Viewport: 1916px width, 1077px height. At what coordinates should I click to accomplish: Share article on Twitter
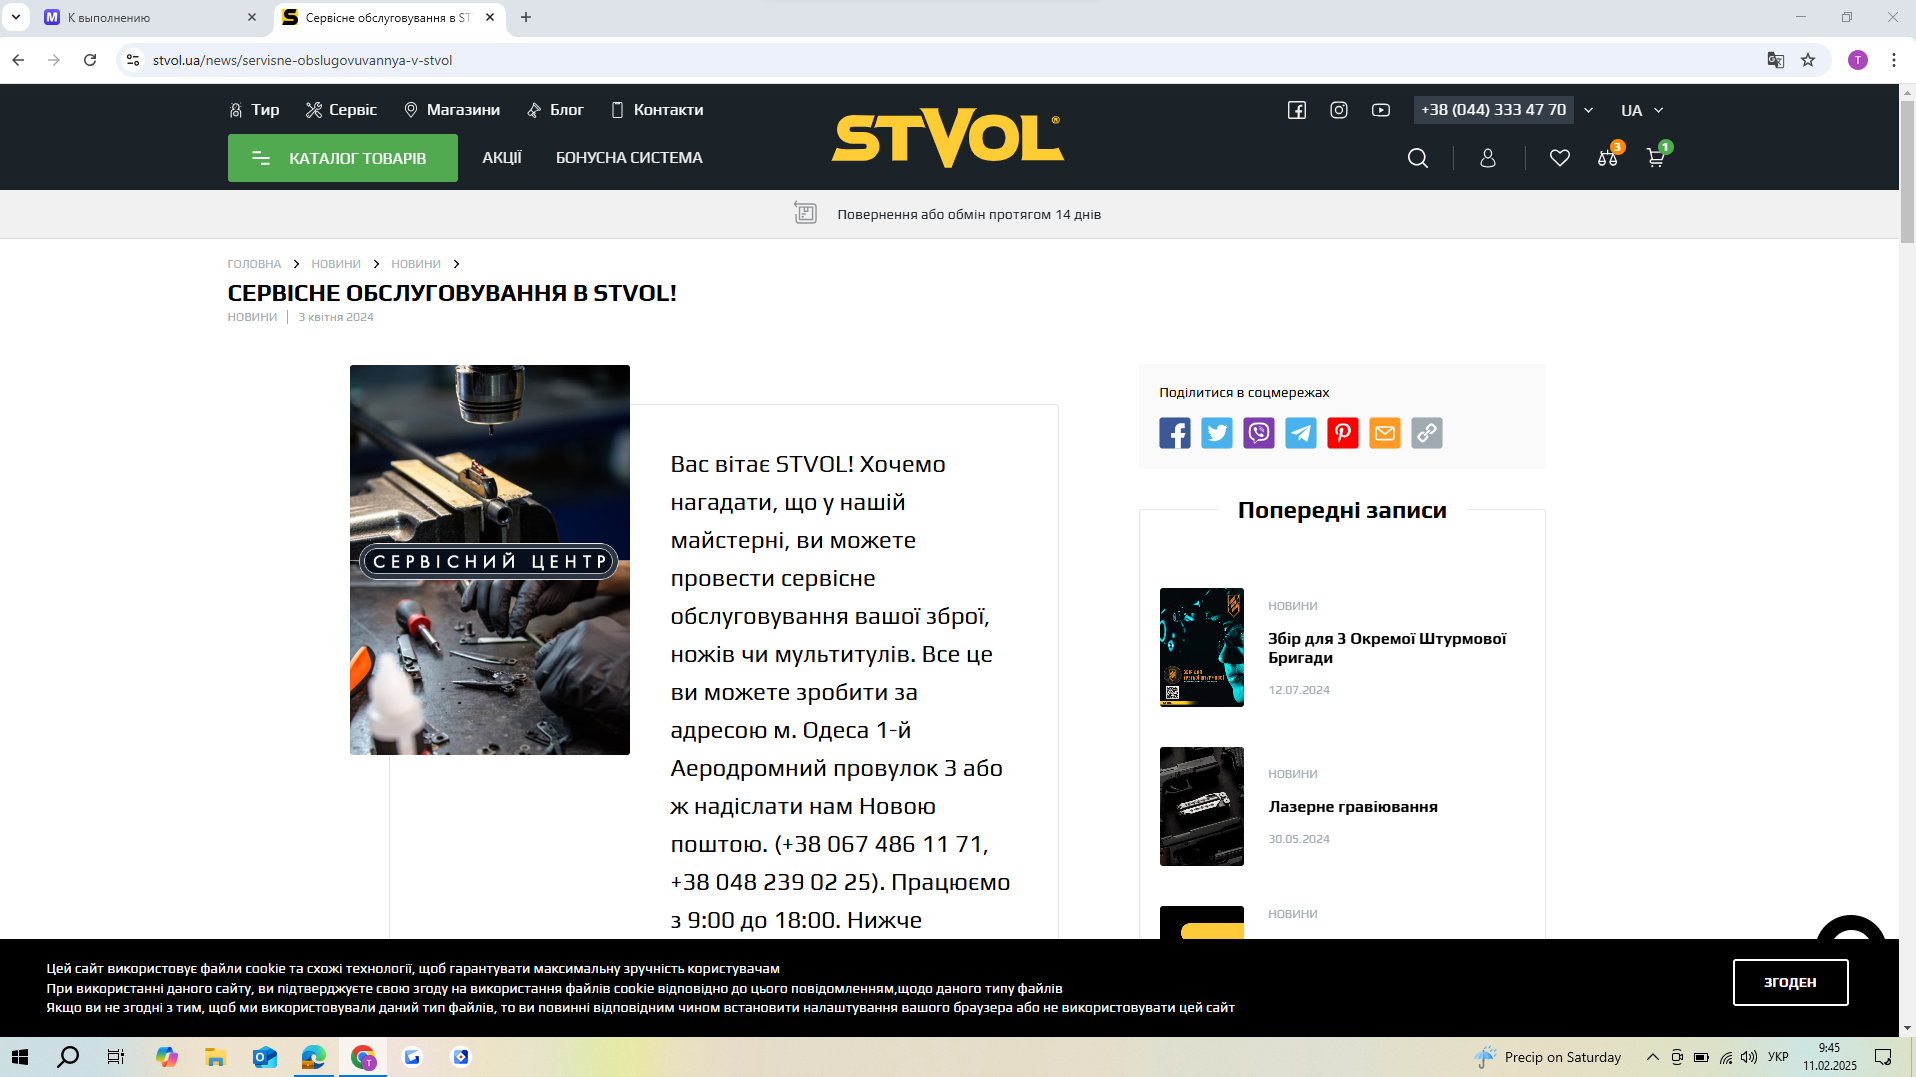point(1217,433)
